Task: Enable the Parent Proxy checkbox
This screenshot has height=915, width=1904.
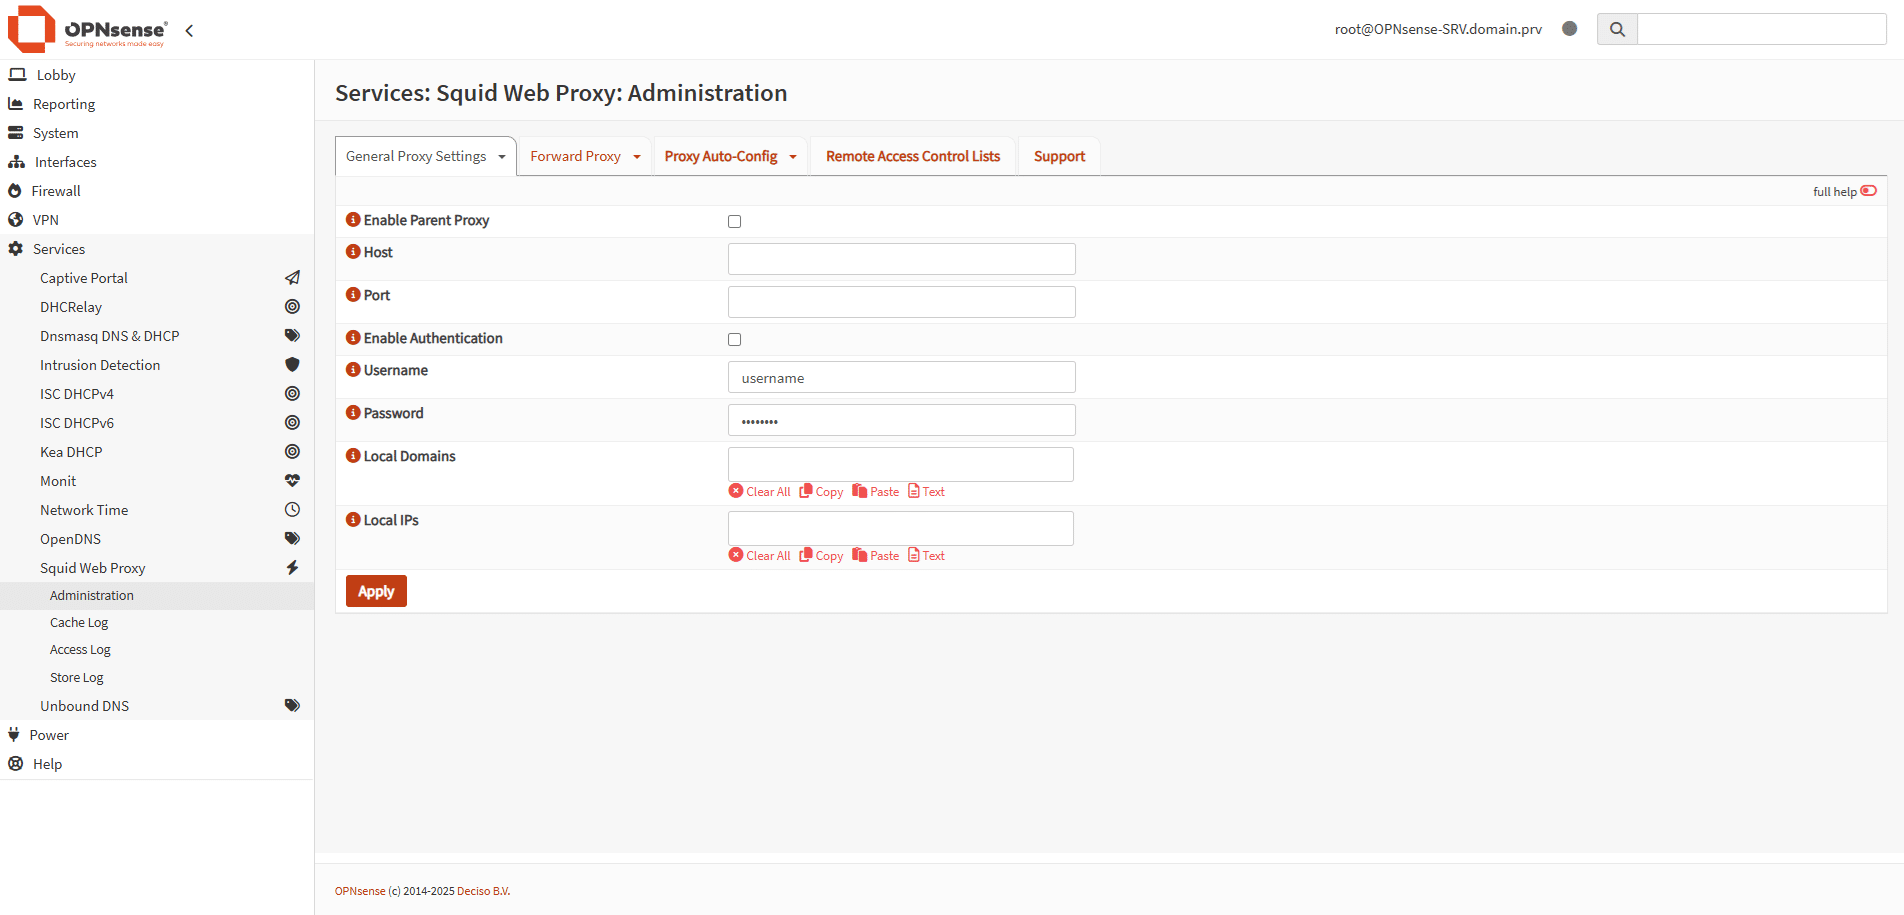Action: [x=735, y=222]
